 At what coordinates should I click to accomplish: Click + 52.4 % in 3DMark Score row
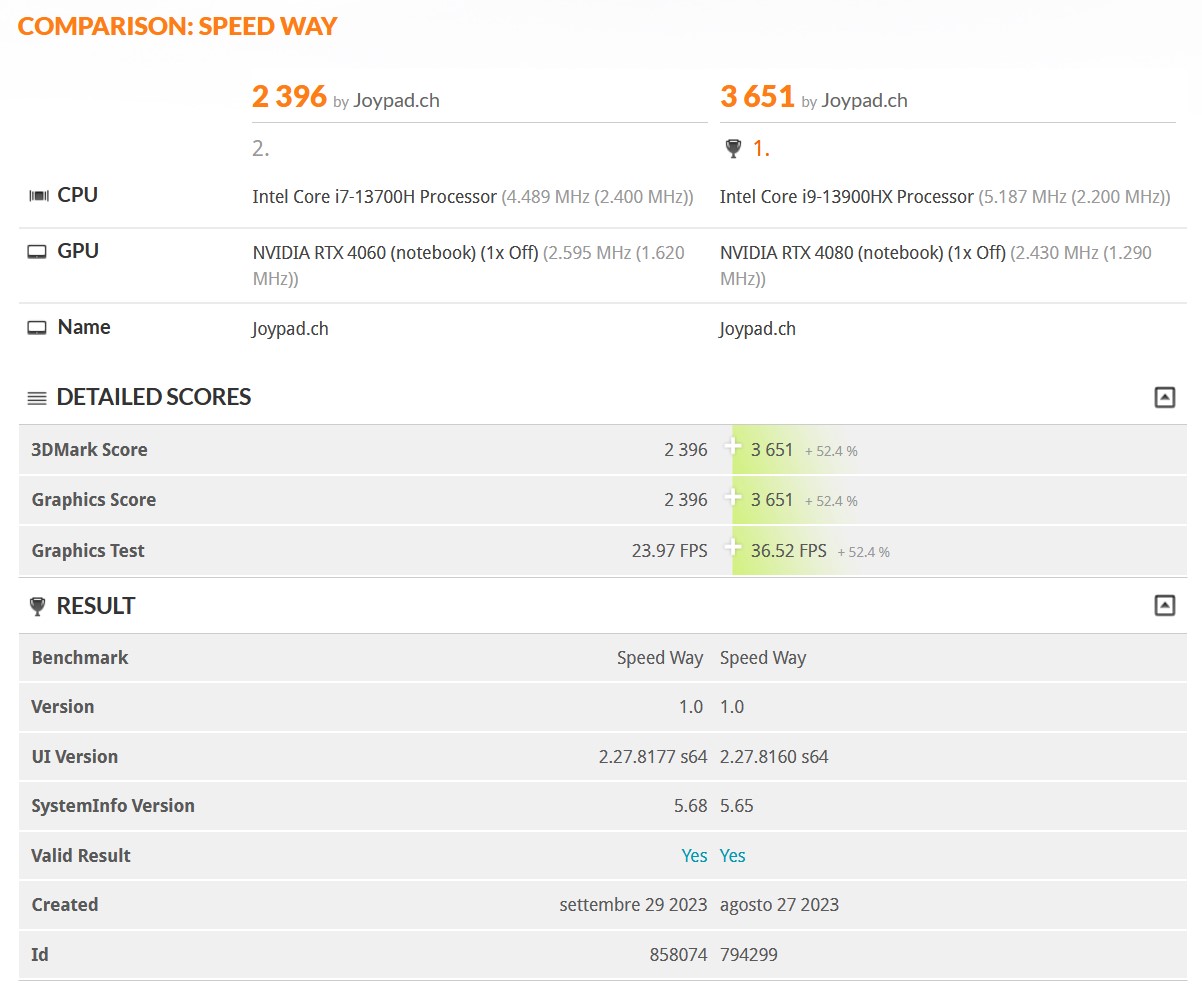point(831,451)
